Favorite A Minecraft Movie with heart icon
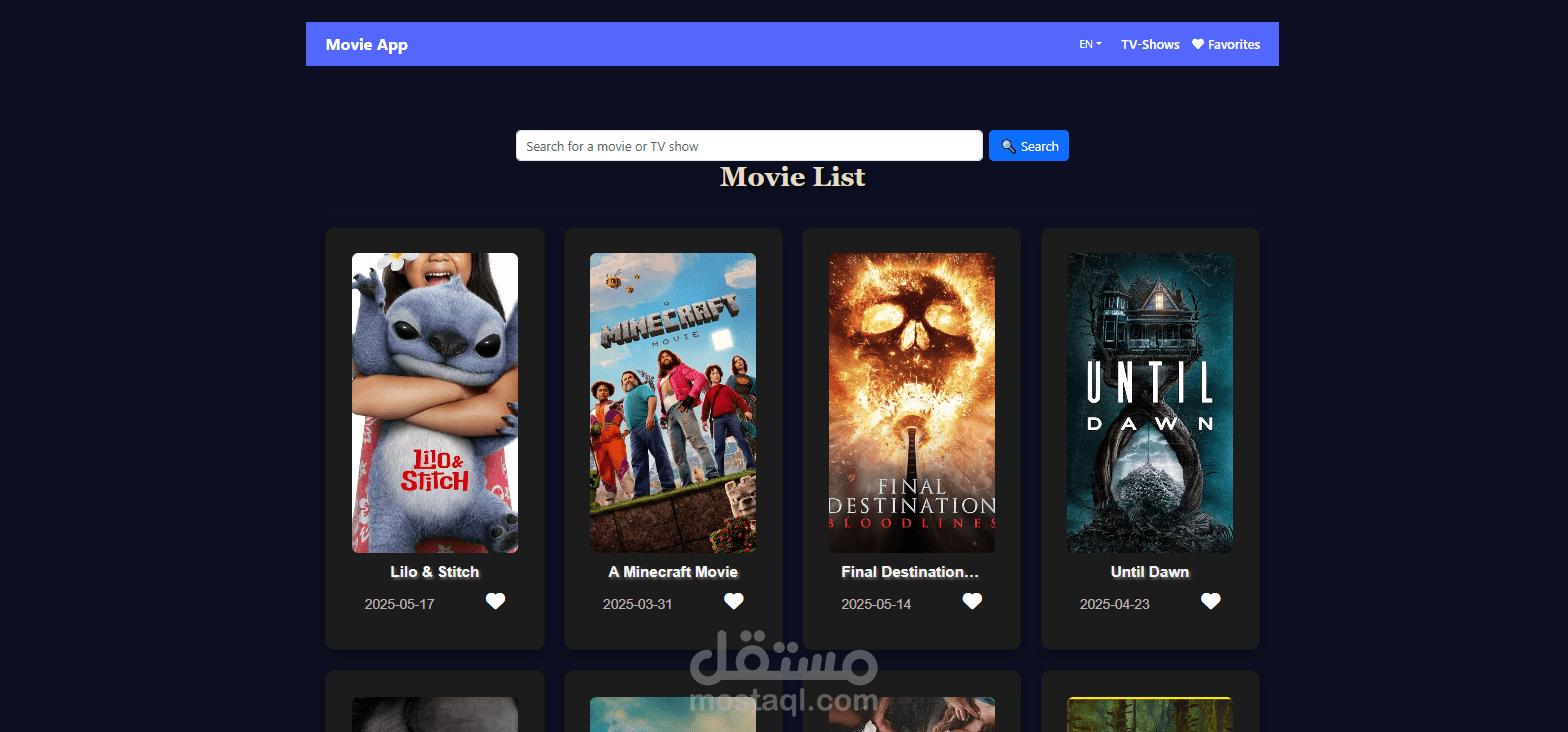Viewport: 1568px width, 732px height. point(734,601)
